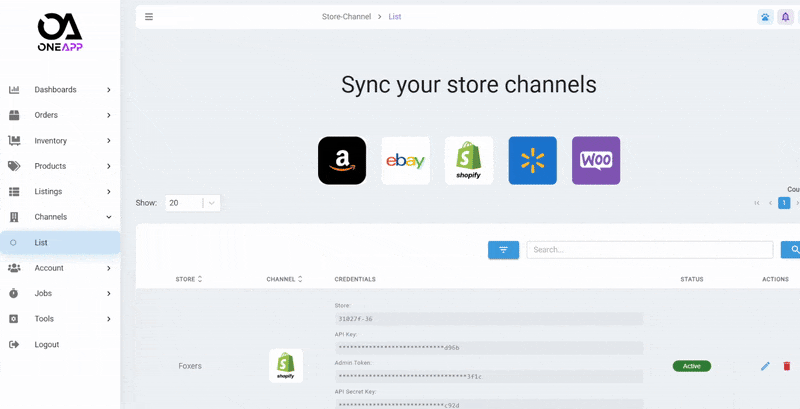Screen dimensions: 800x409
Task: Expand the Tools menu chevron
Action: [x=109, y=319]
